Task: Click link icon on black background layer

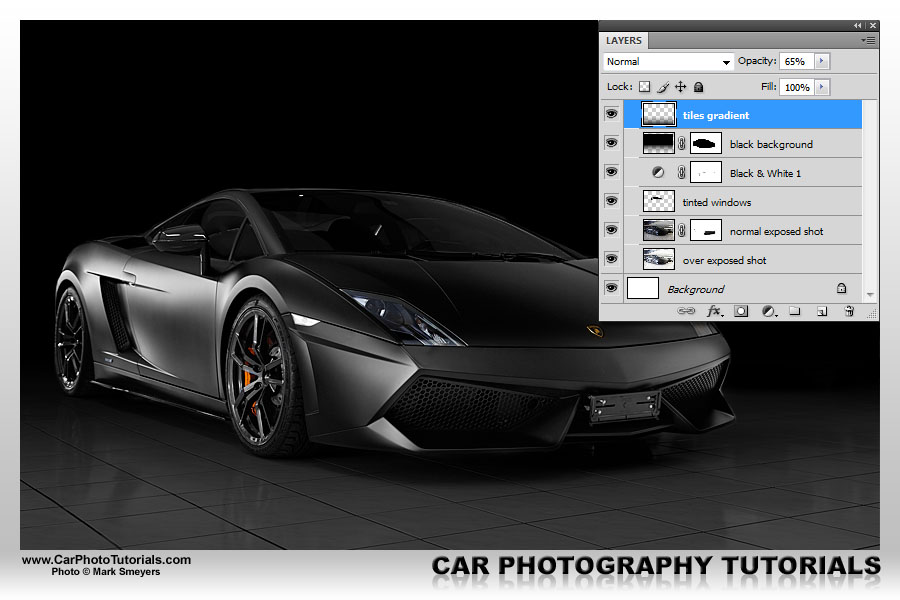Action: 681,143
